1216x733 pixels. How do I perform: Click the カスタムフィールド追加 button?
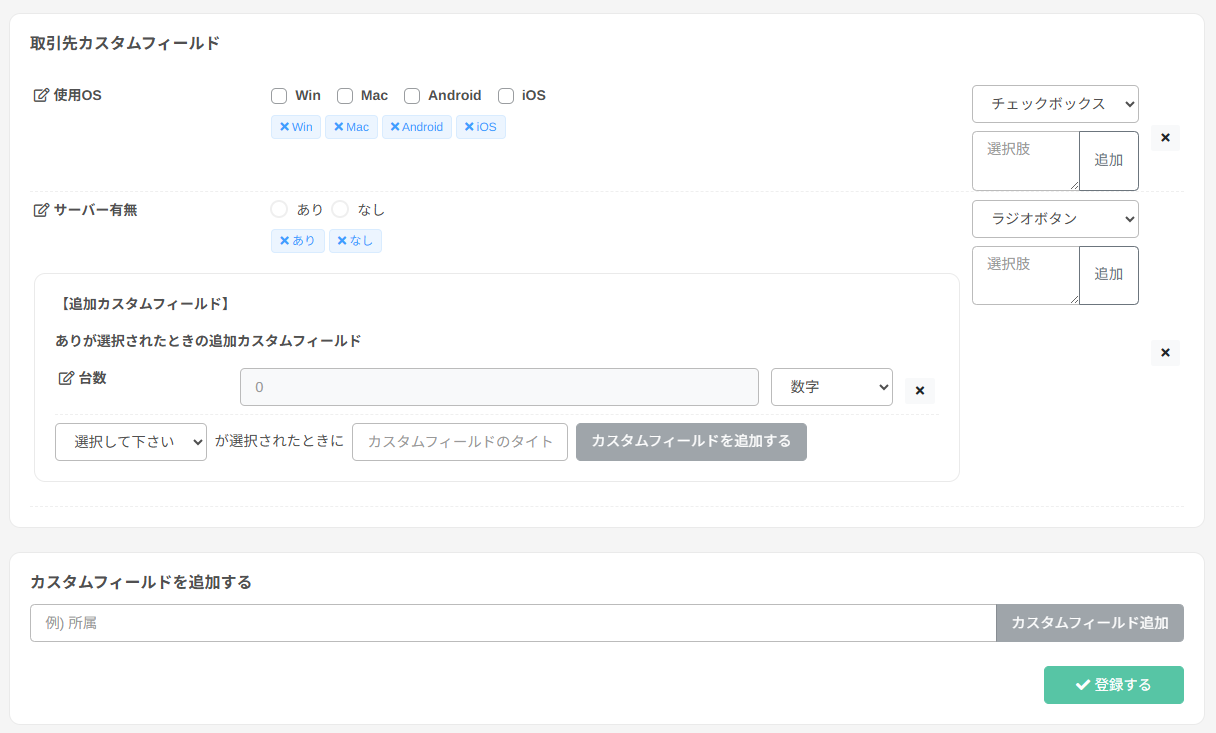coord(1090,623)
